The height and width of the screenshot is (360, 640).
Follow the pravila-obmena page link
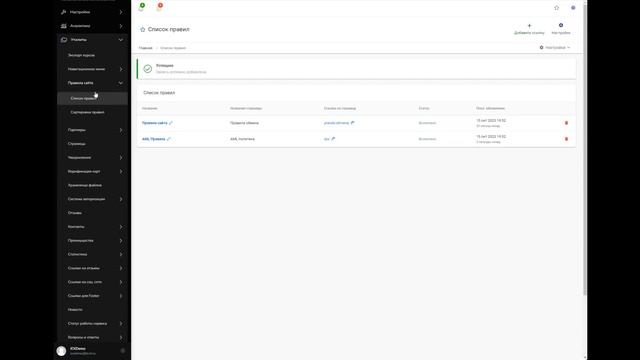click(336, 123)
